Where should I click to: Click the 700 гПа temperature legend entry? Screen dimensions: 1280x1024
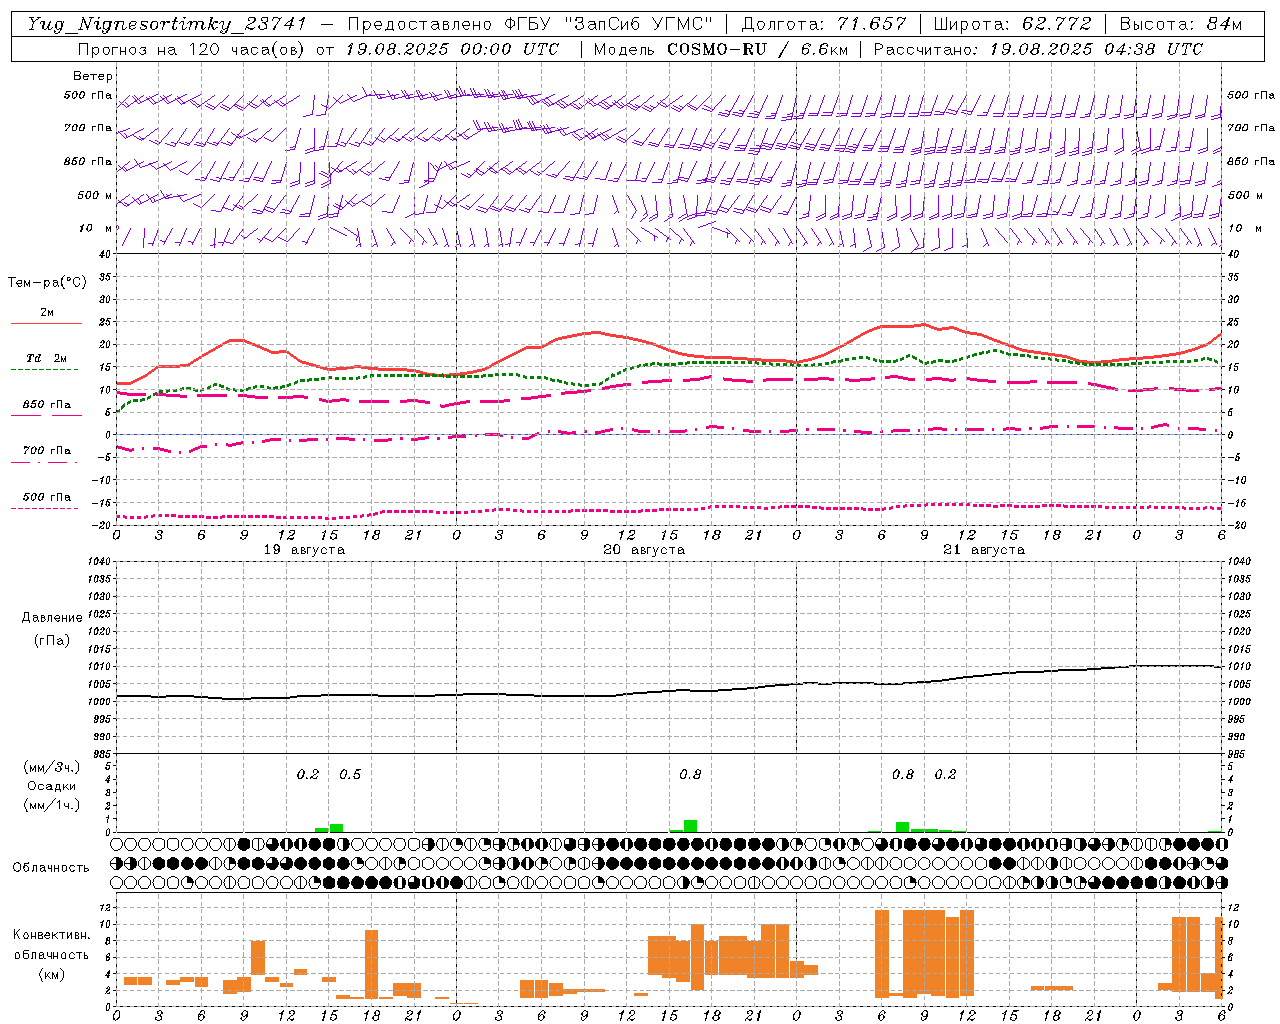(46, 451)
